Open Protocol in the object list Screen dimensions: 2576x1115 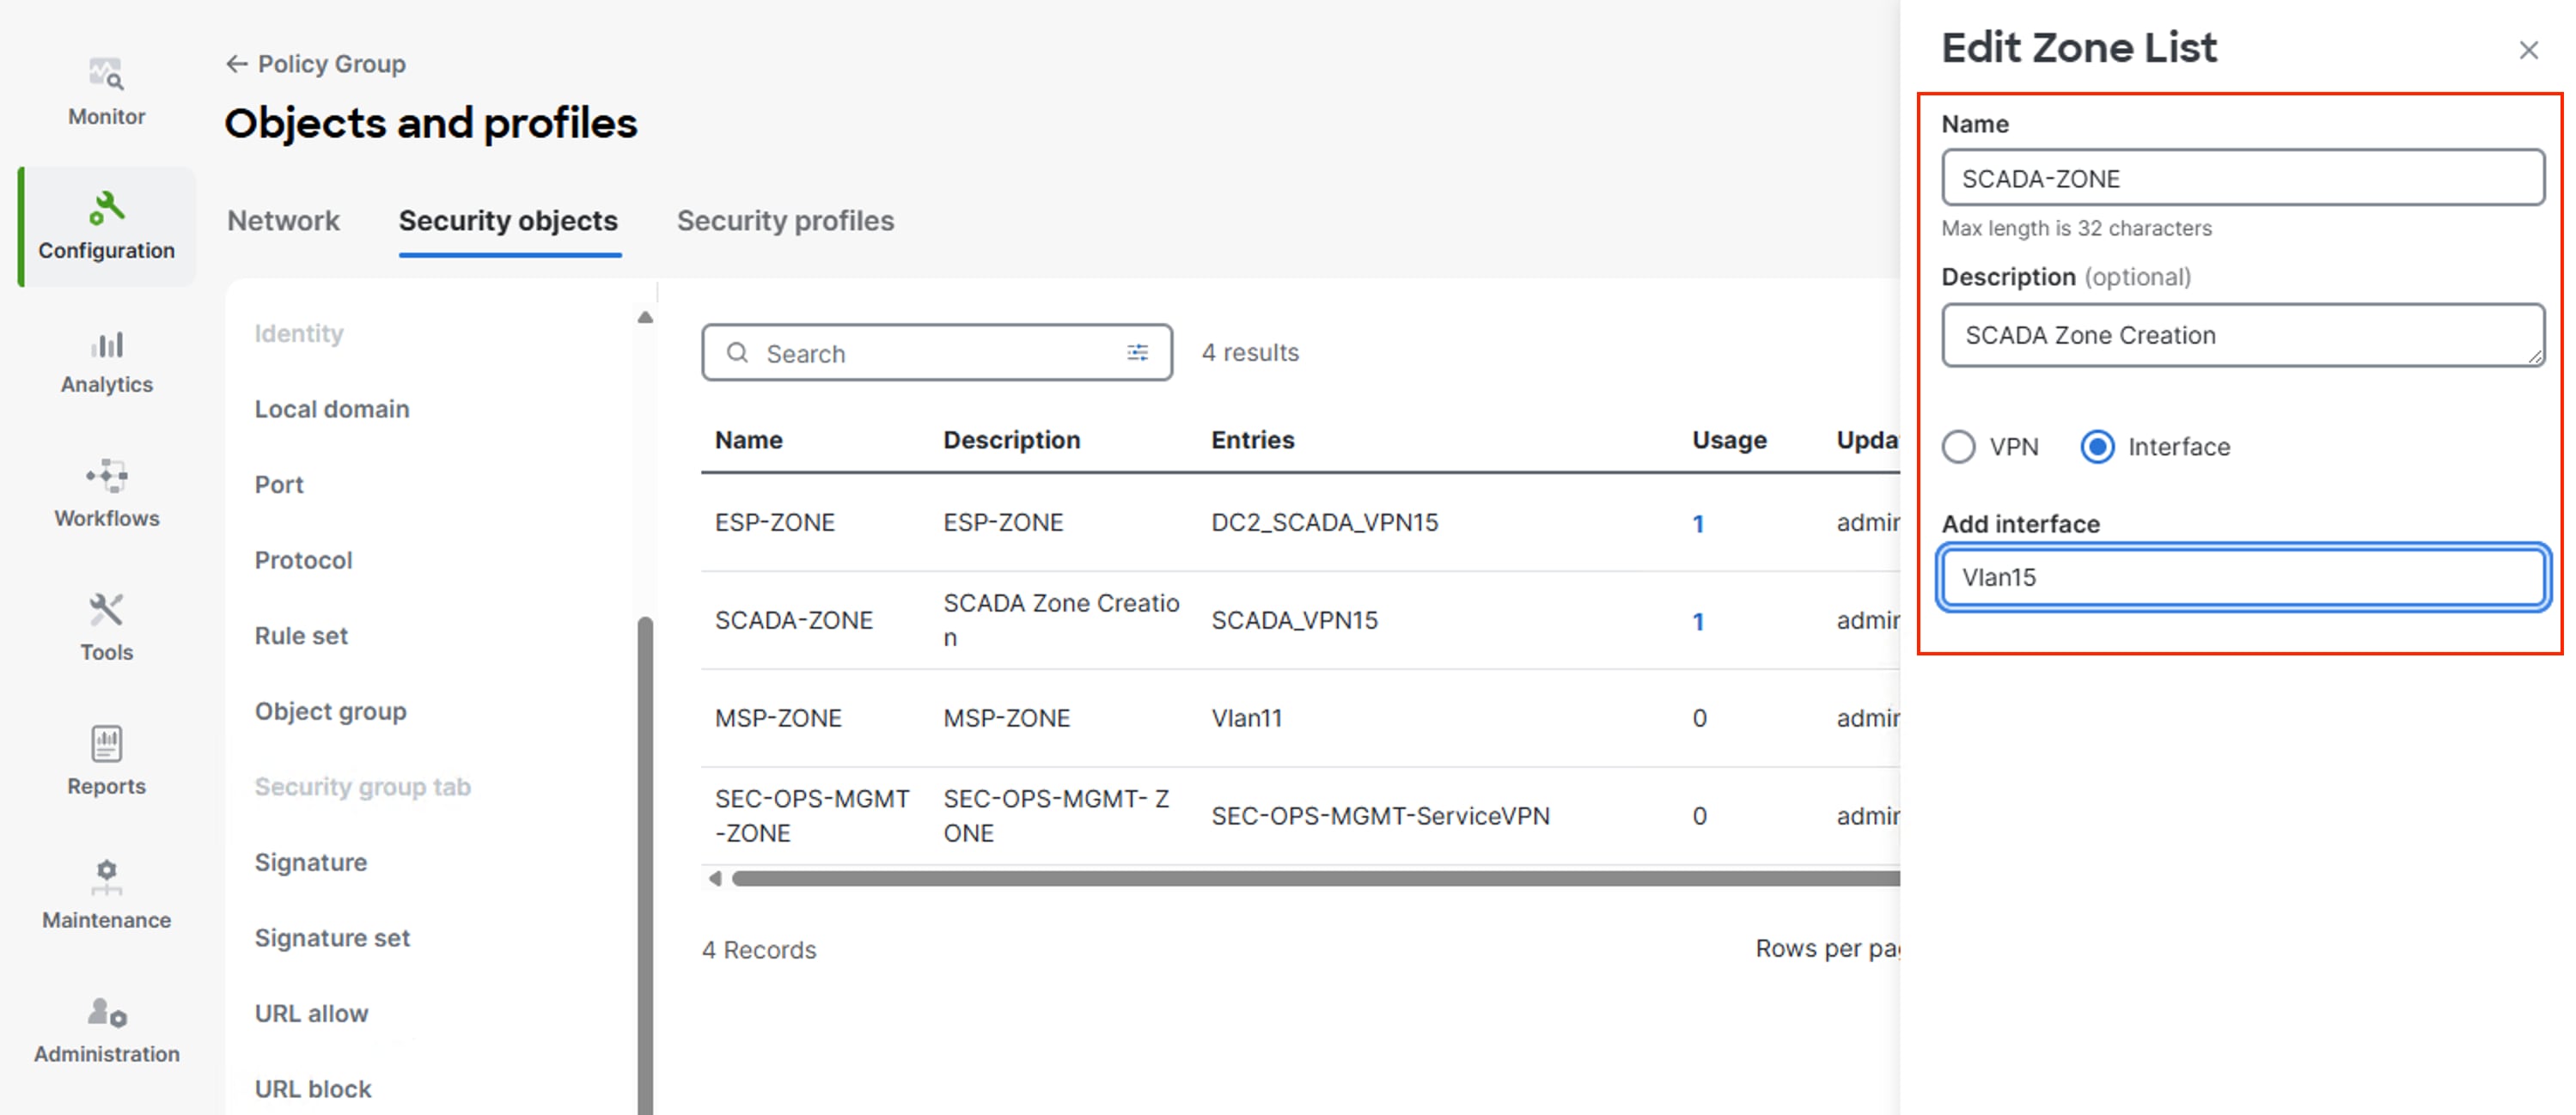click(303, 560)
